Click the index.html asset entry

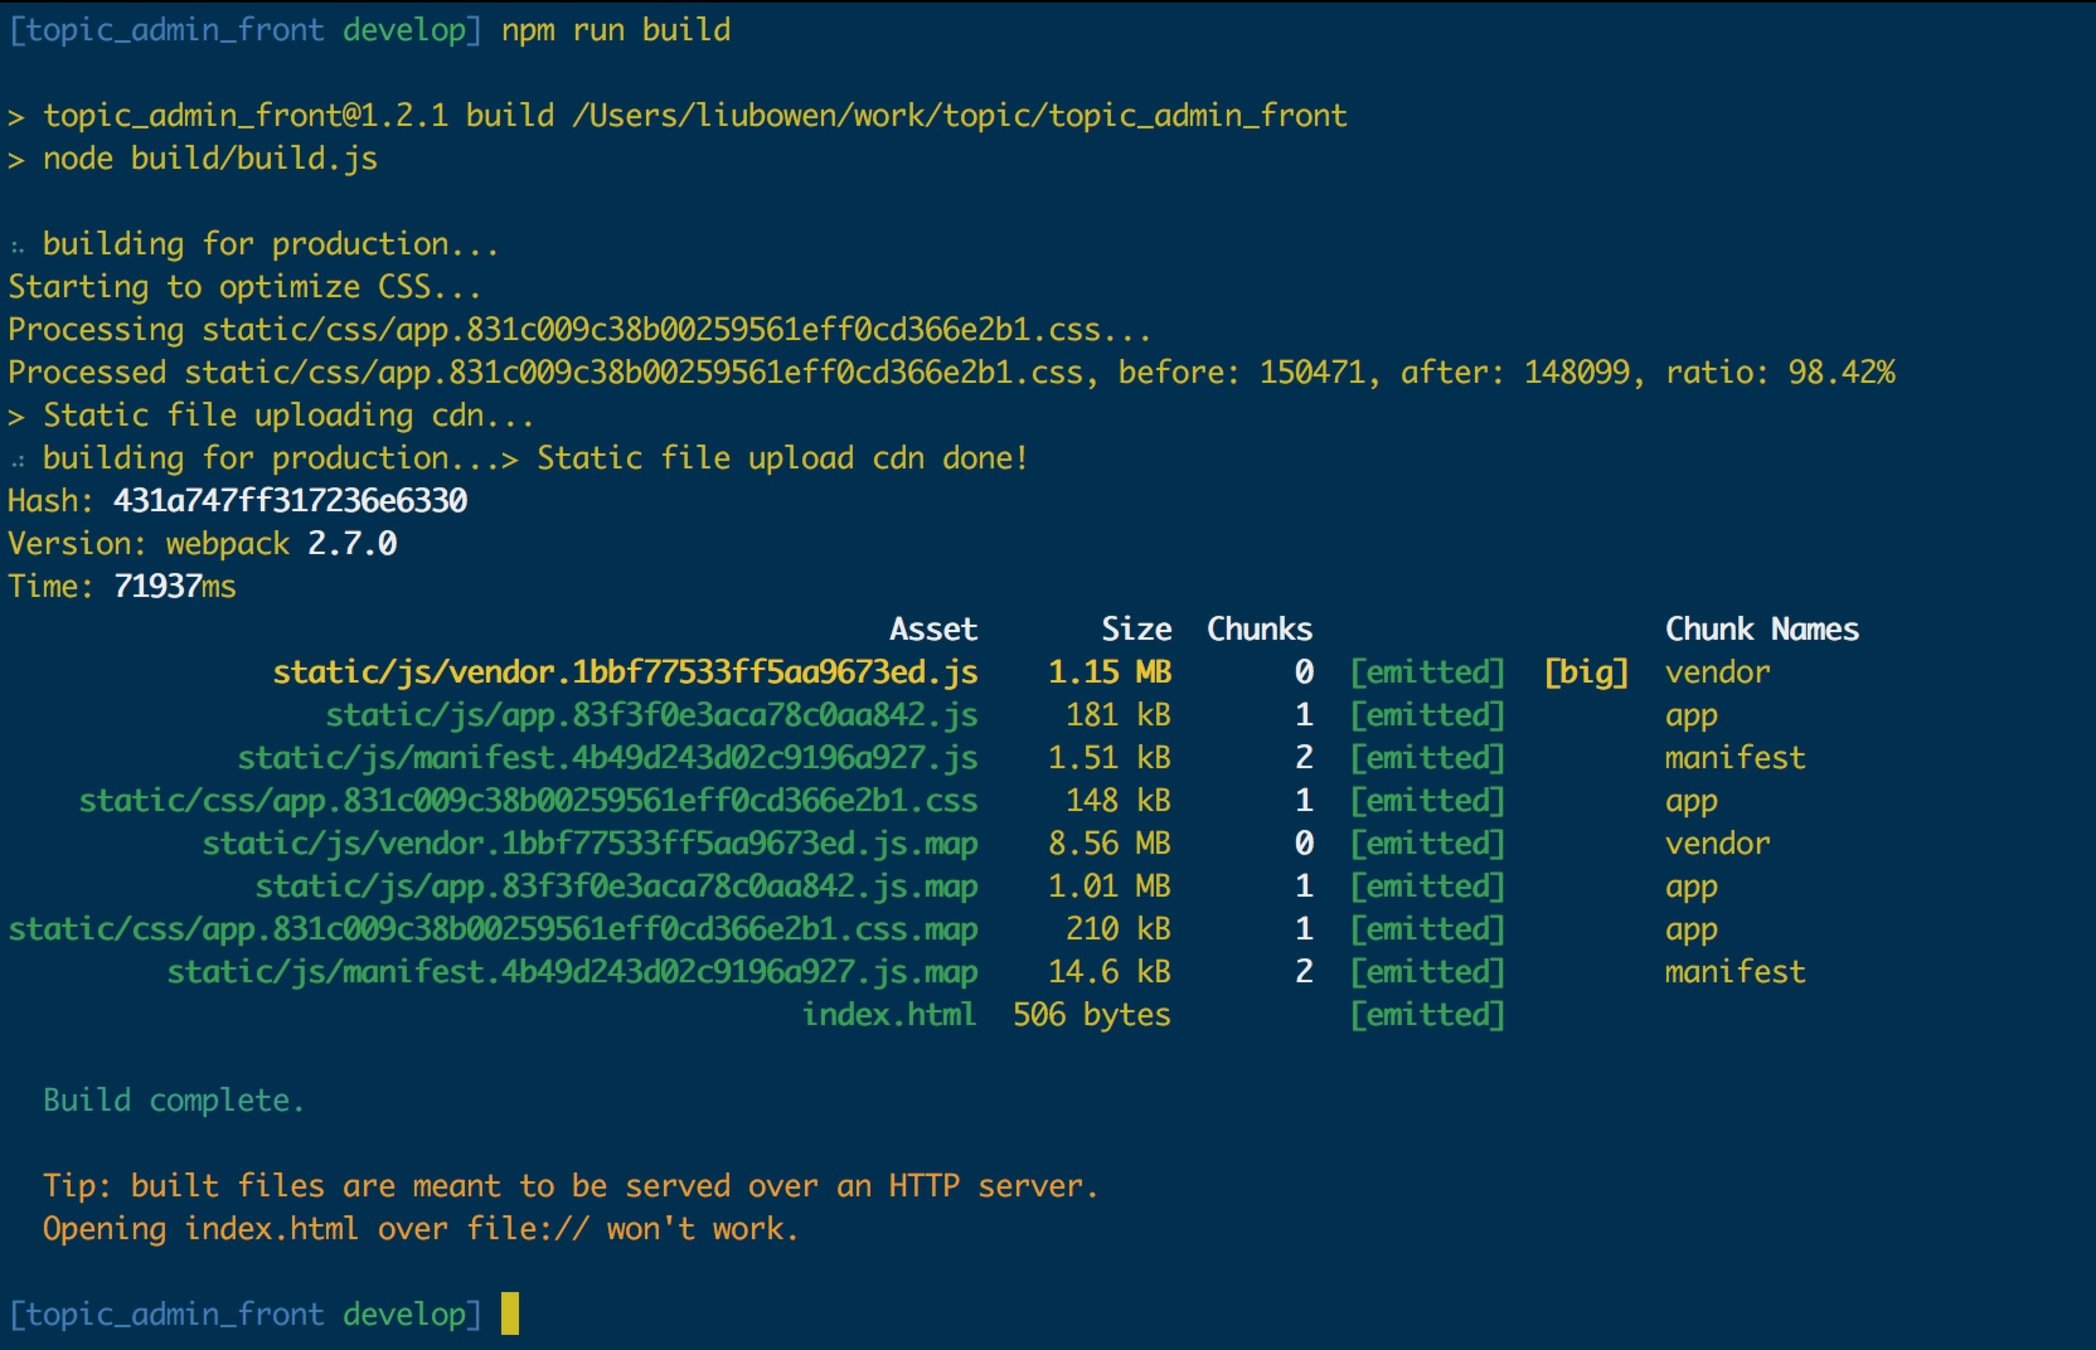click(888, 1015)
